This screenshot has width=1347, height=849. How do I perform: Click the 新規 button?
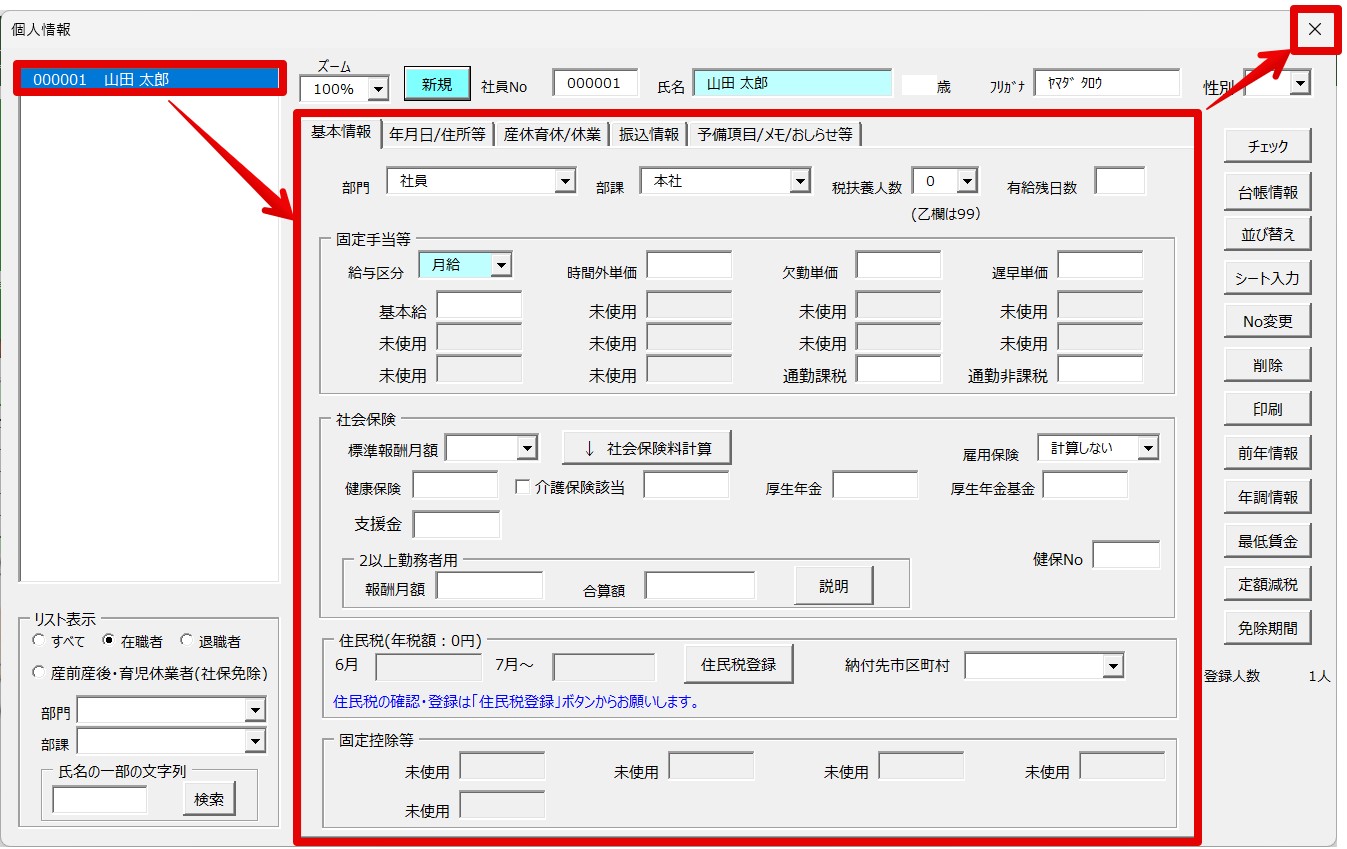pyautogui.click(x=437, y=85)
